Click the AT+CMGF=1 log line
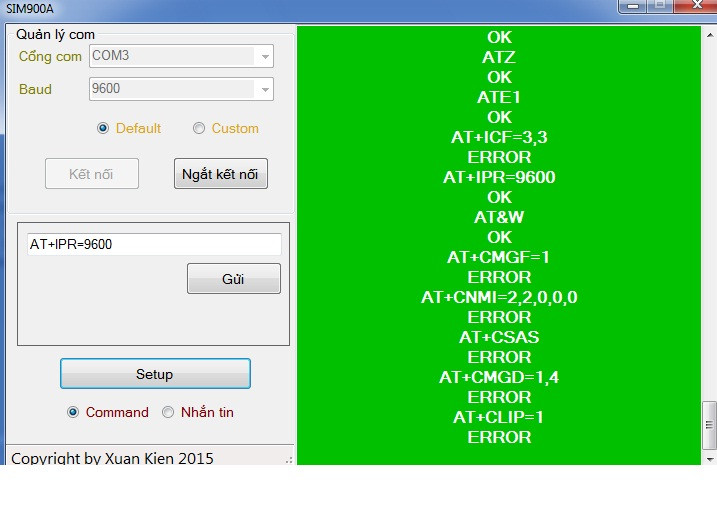This screenshot has height=518, width=717. (x=498, y=257)
